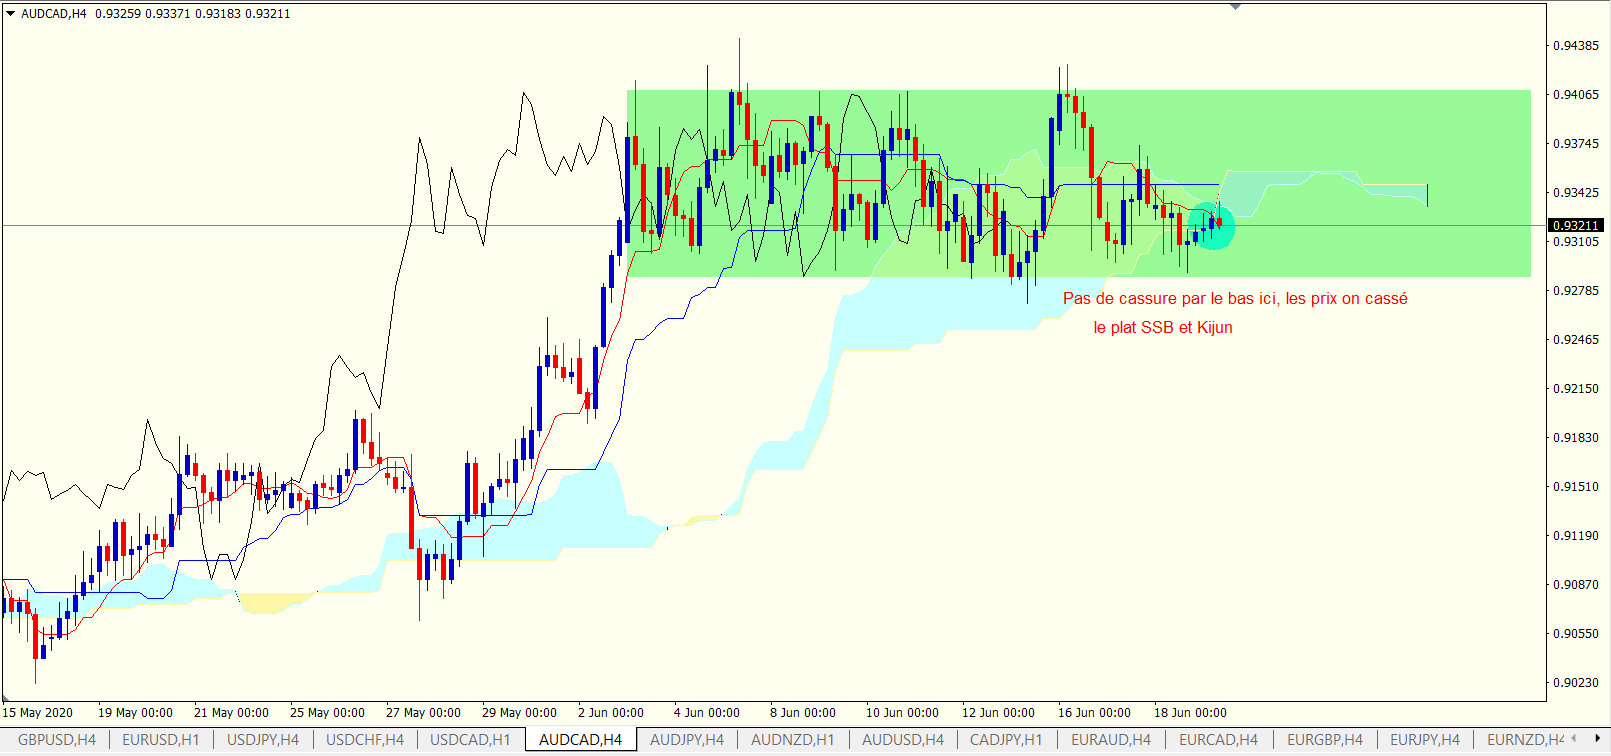This screenshot has width=1611, height=756.
Task: Click the '19 May 00:00' time label
Action: click(x=135, y=713)
